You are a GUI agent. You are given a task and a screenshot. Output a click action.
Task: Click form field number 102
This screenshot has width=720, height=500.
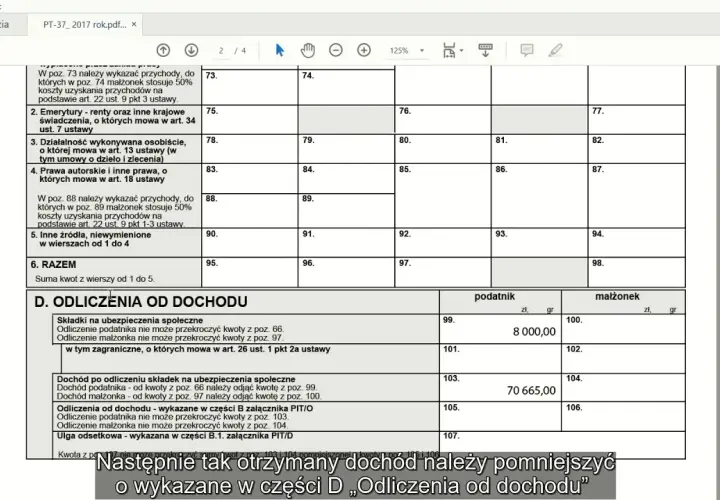pyautogui.click(x=623, y=359)
